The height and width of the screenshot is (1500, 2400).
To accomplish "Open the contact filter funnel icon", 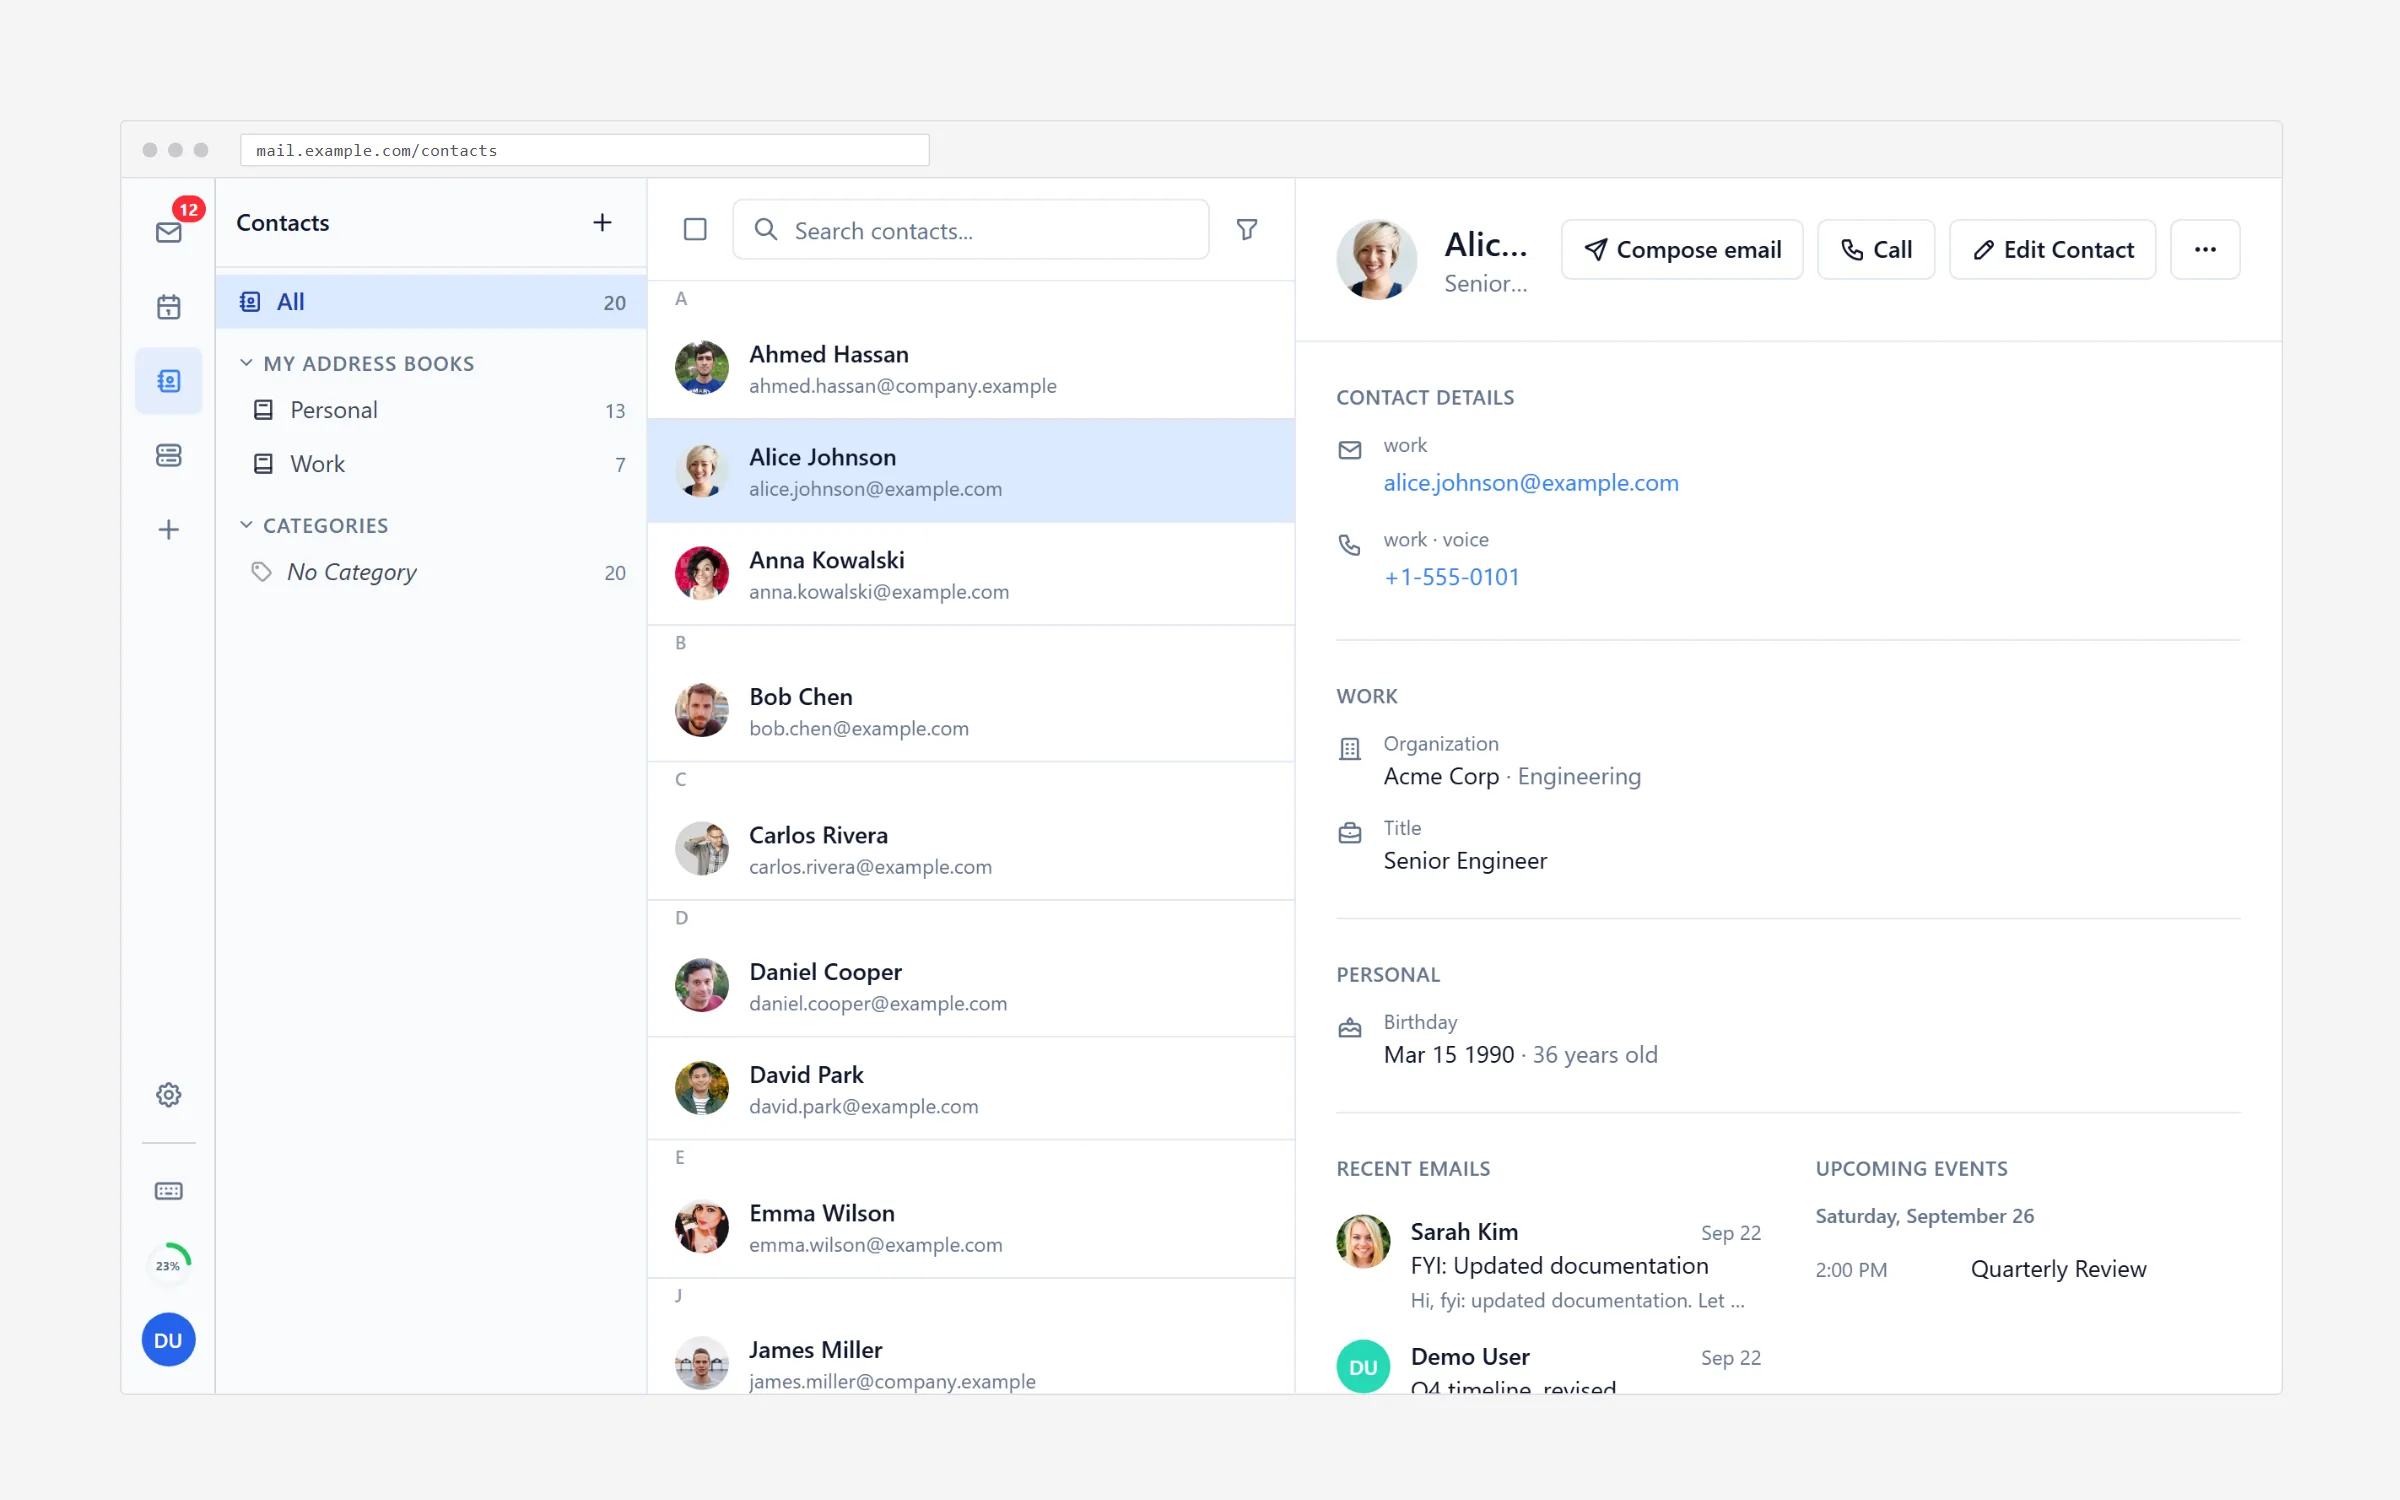I will (x=1247, y=230).
